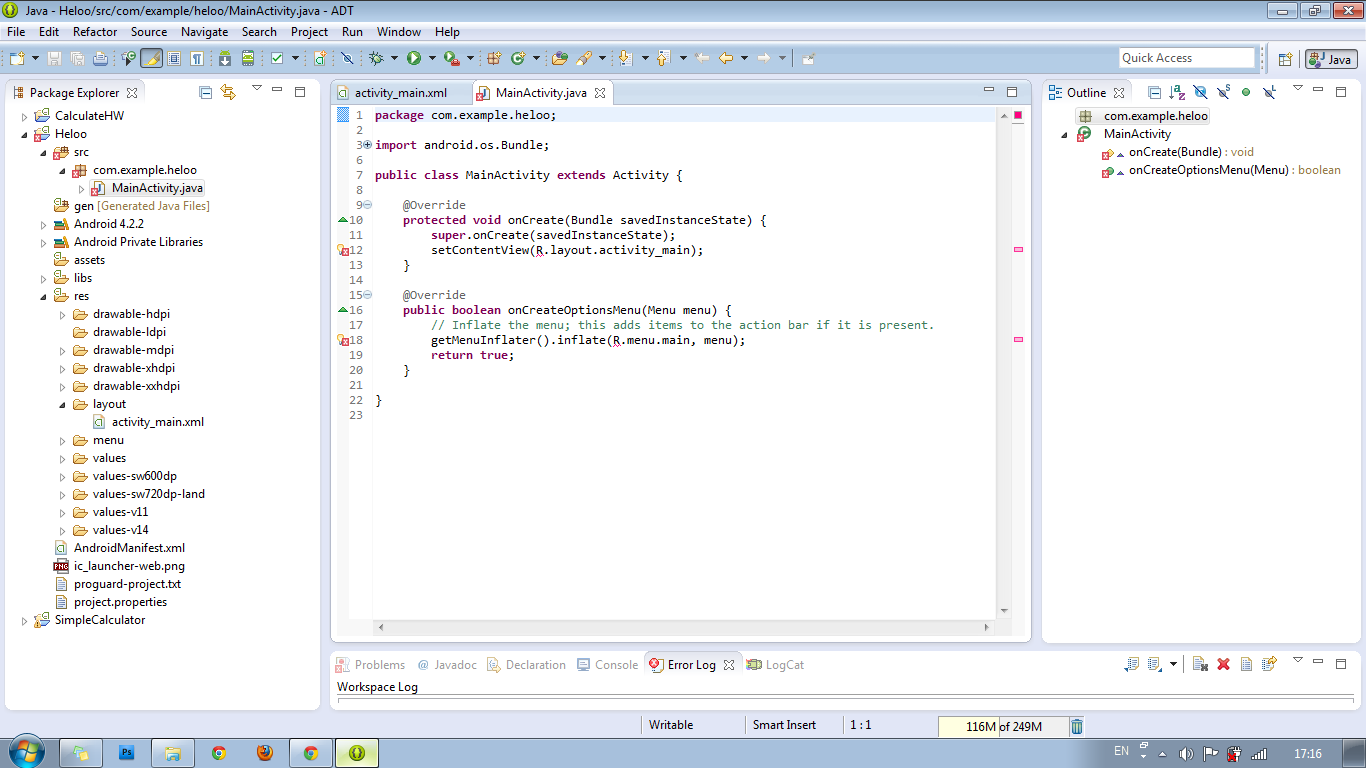The width and height of the screenshot is (1366, 768).
Task: Click the Quick Access search field
Action: click(1186, 58)
